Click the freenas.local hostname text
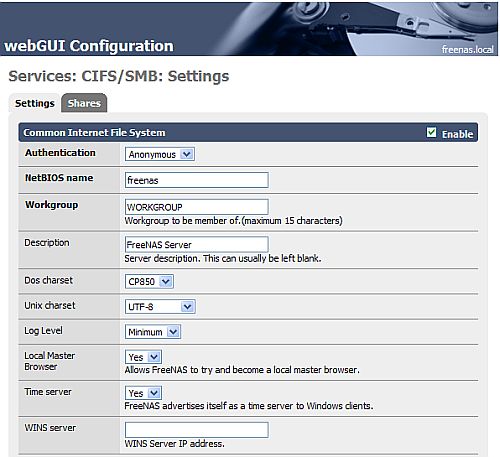The image size is (500, 457). (467, 50)
